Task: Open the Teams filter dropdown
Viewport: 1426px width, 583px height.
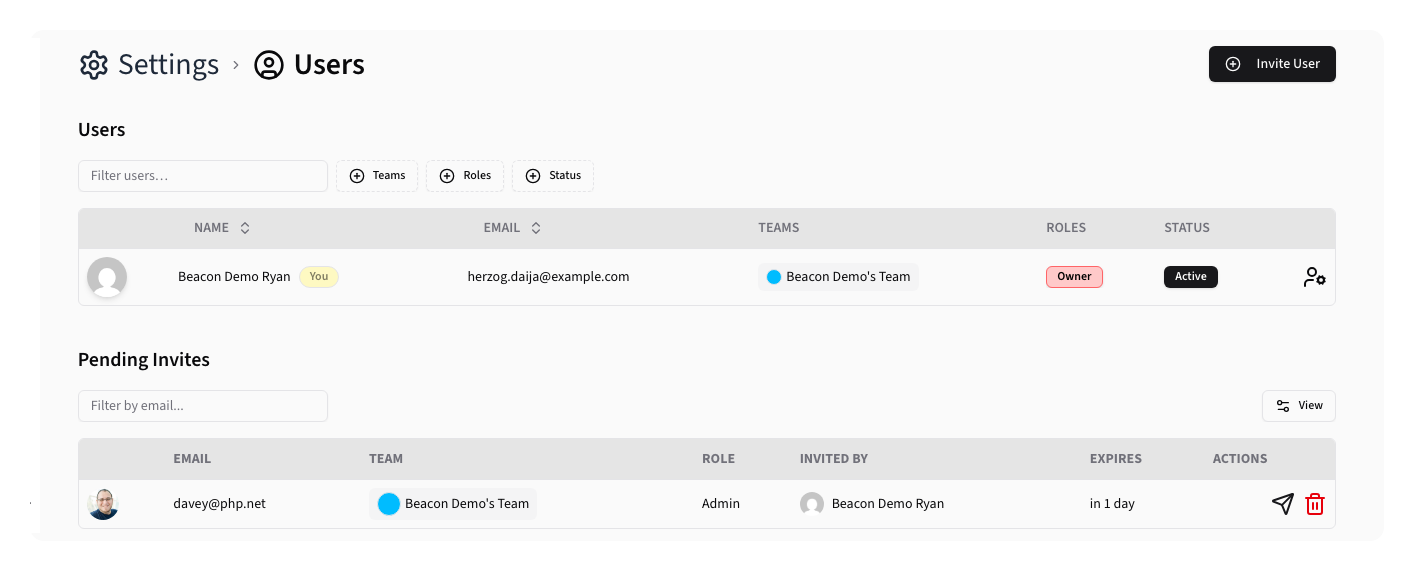Action: [377, 175]
